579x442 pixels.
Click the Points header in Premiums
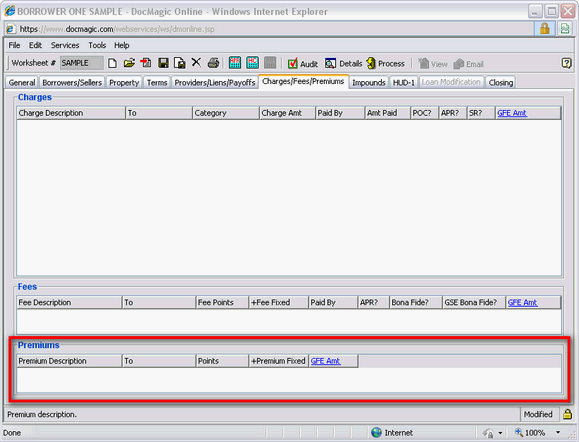(222, 361)
